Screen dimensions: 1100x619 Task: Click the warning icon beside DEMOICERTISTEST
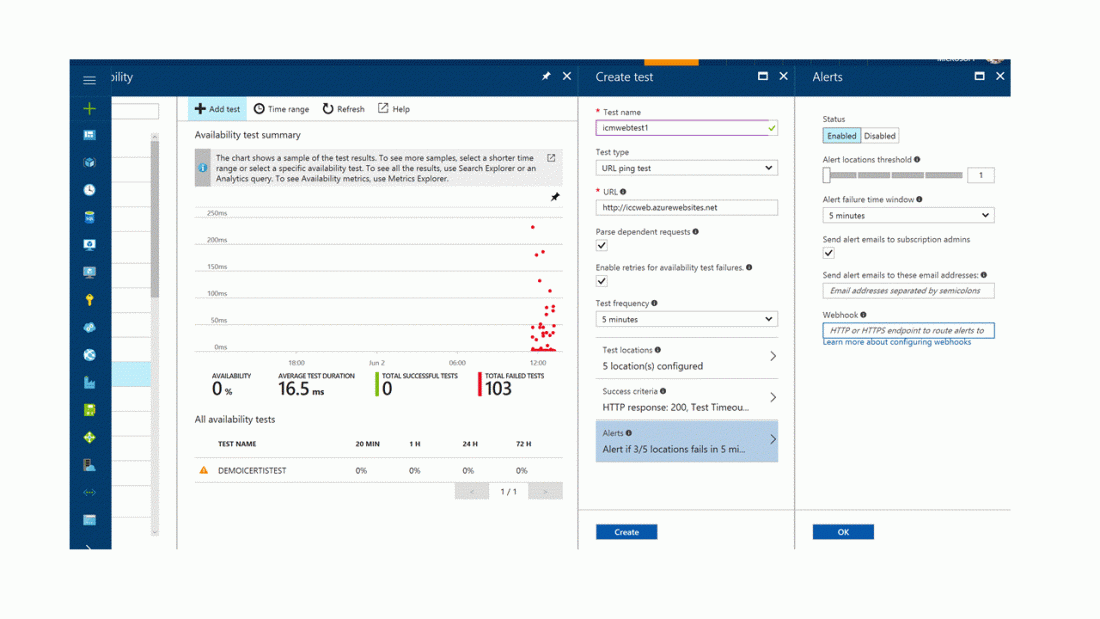pos(204,470)
